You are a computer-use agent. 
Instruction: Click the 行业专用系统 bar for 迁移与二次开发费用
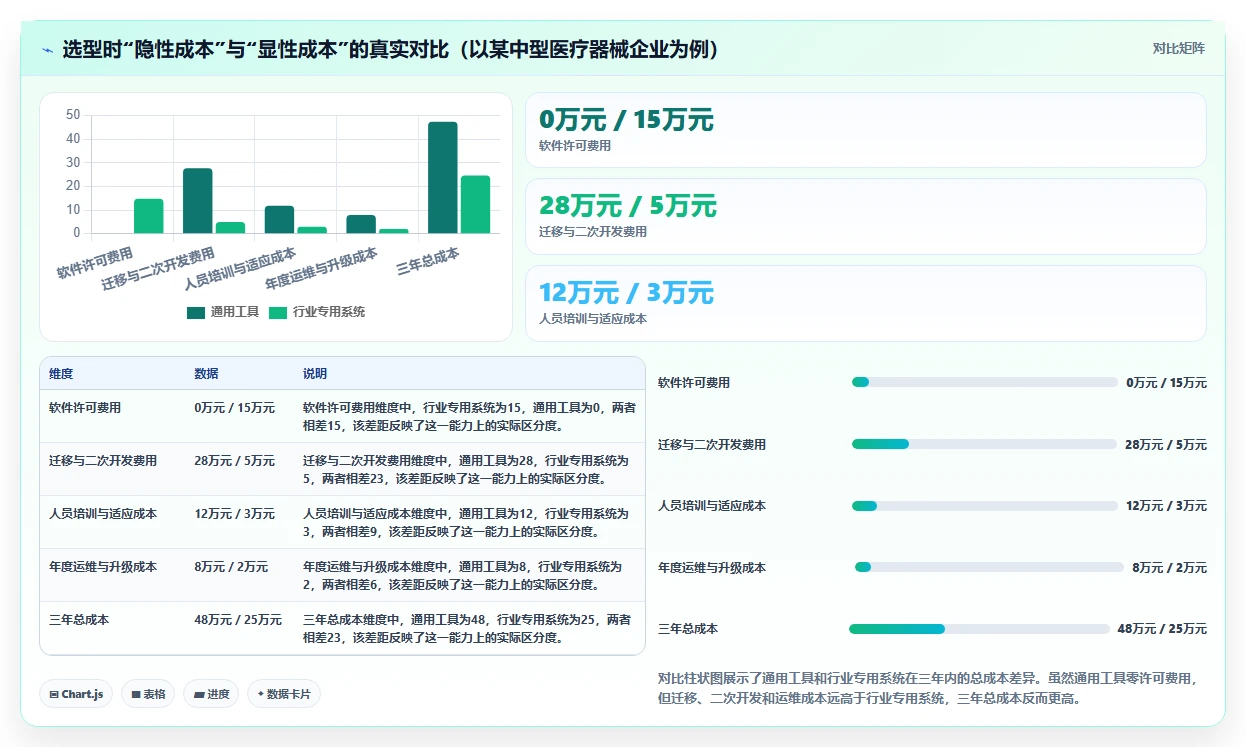[x=230, y=228]
